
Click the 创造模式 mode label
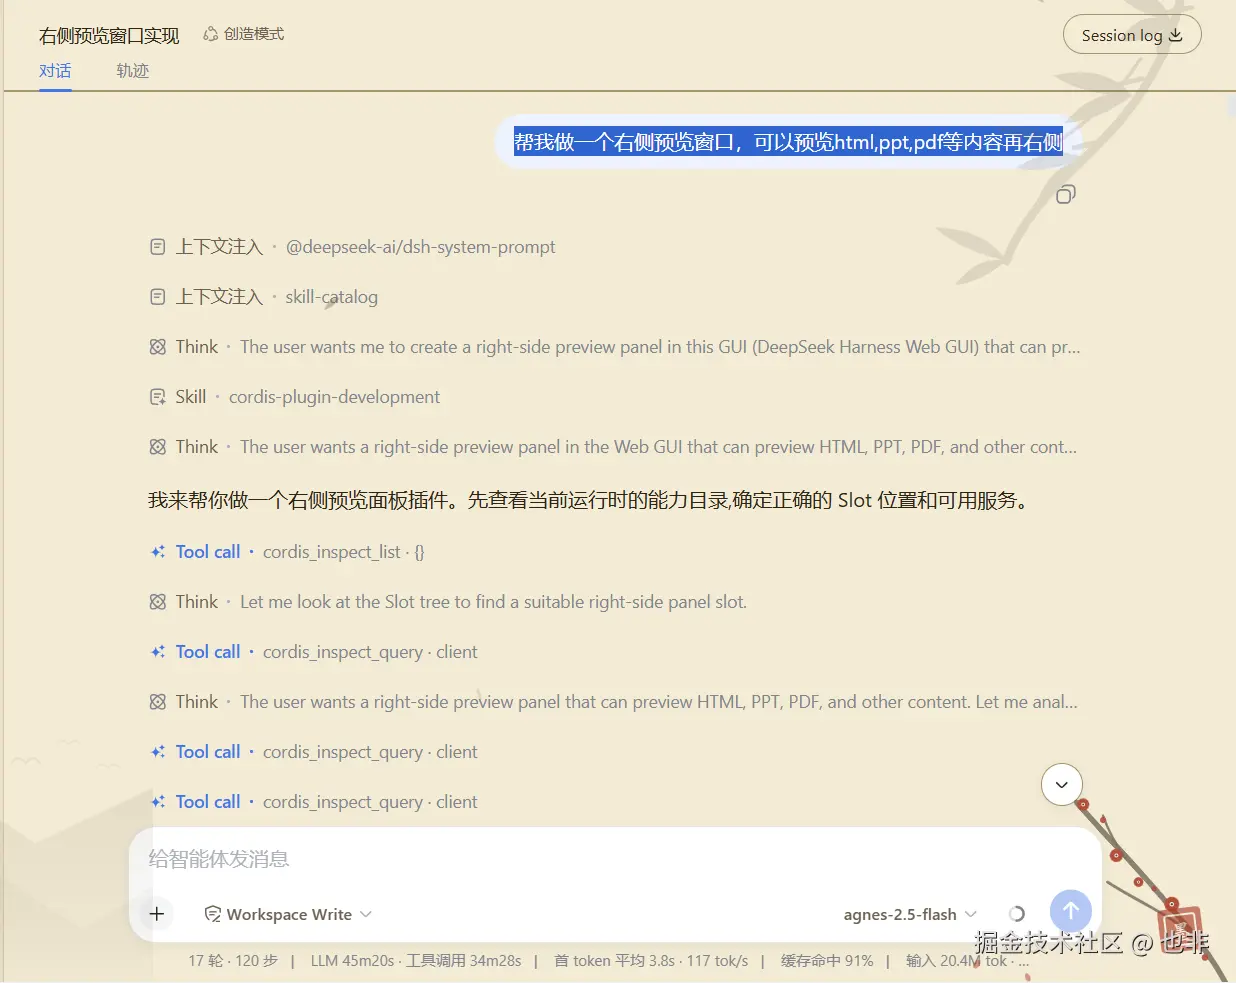click(243, 34)
